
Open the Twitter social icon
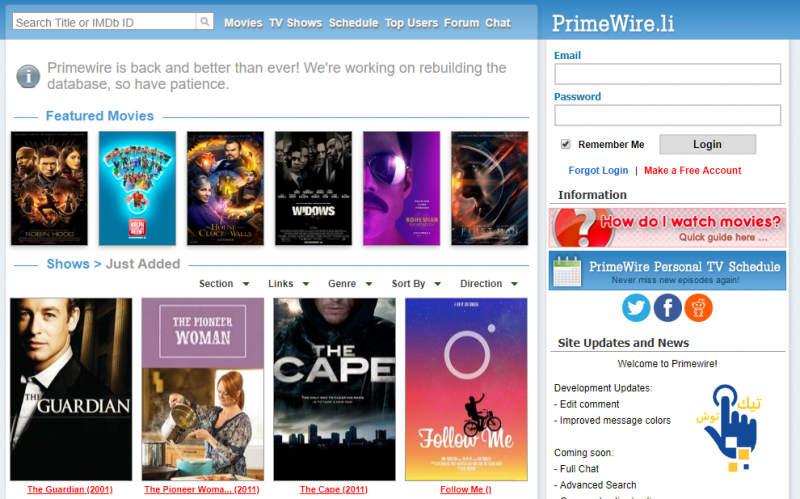click(x=636, y=308)
